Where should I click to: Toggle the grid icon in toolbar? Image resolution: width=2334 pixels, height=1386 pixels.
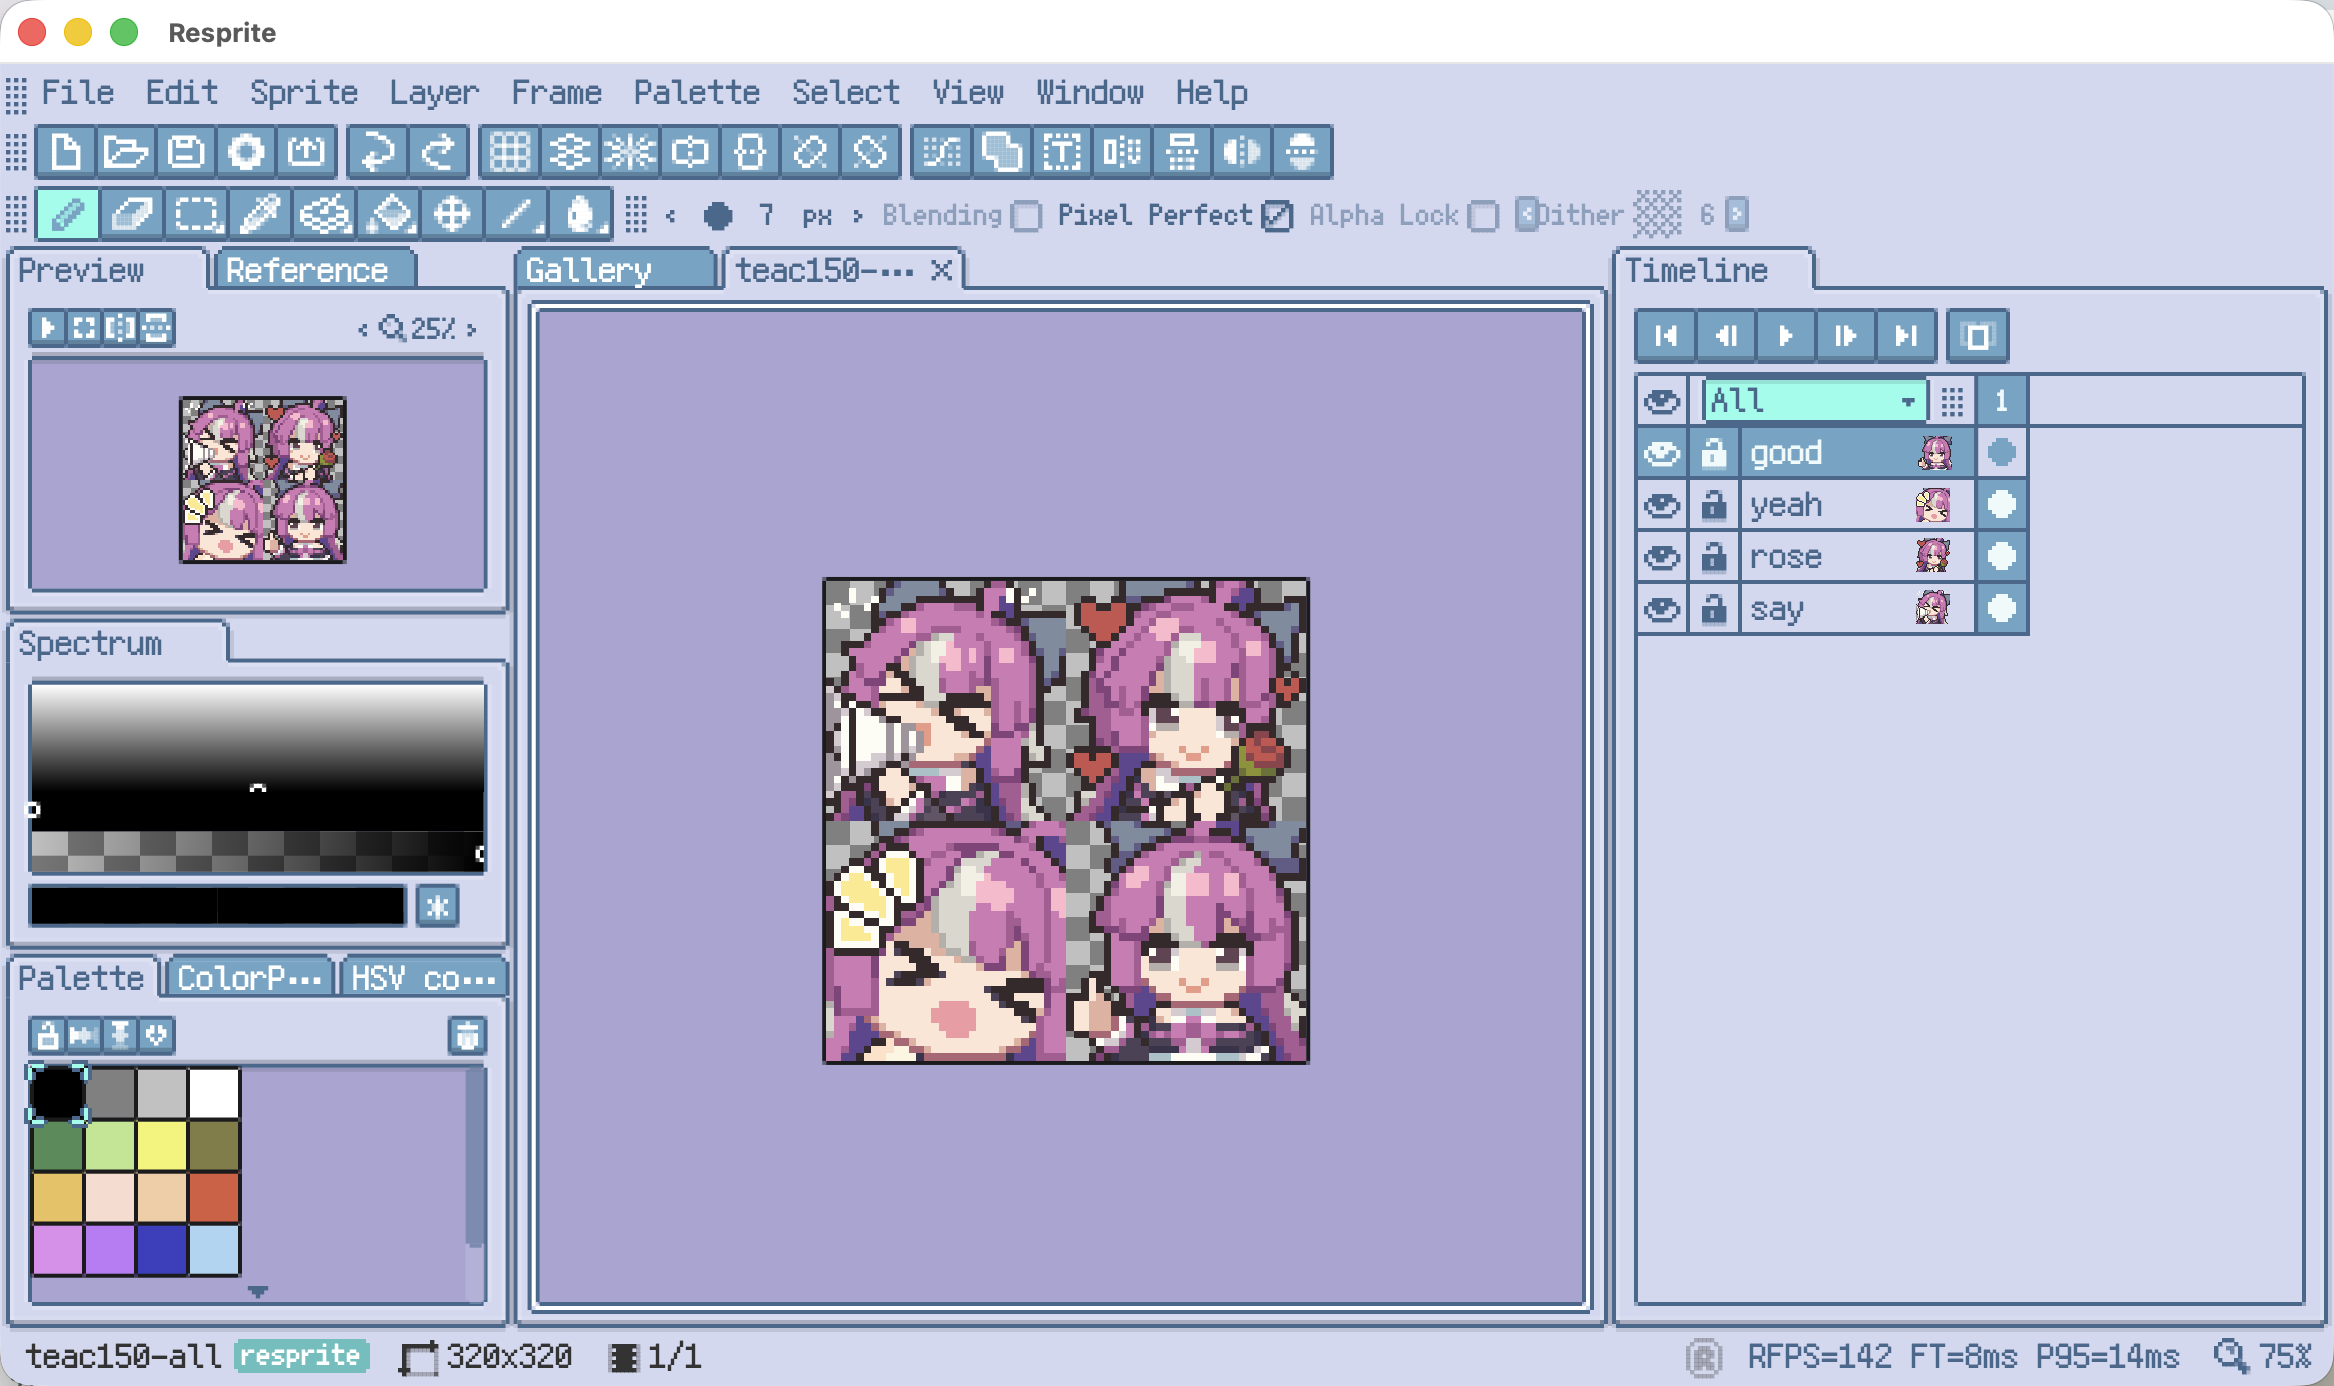tap(509, 152)
